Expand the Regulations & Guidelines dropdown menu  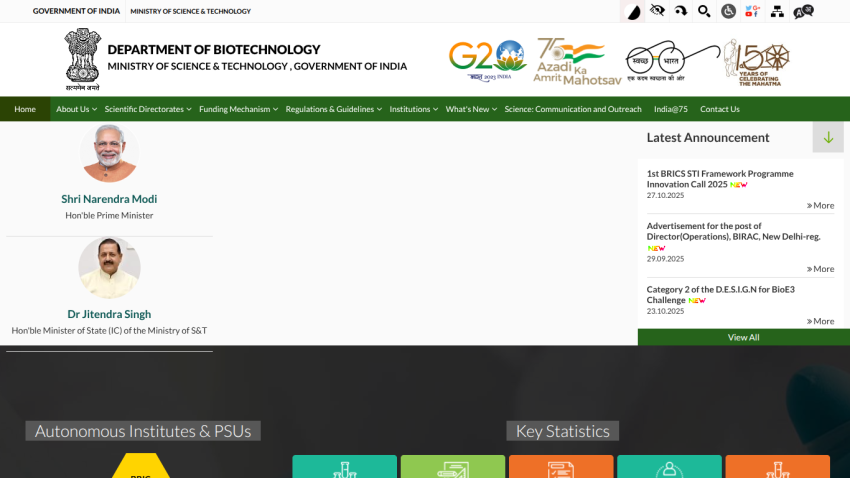click(333, 109)
